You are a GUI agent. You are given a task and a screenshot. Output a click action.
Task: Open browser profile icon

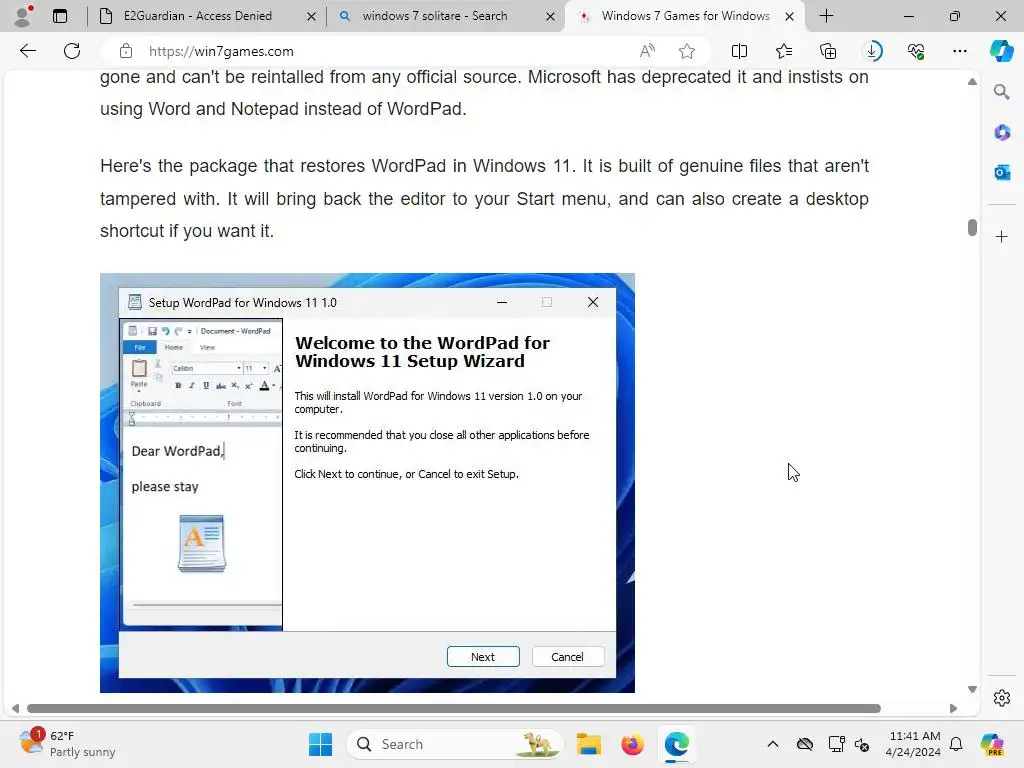click(x=24, y=16)
